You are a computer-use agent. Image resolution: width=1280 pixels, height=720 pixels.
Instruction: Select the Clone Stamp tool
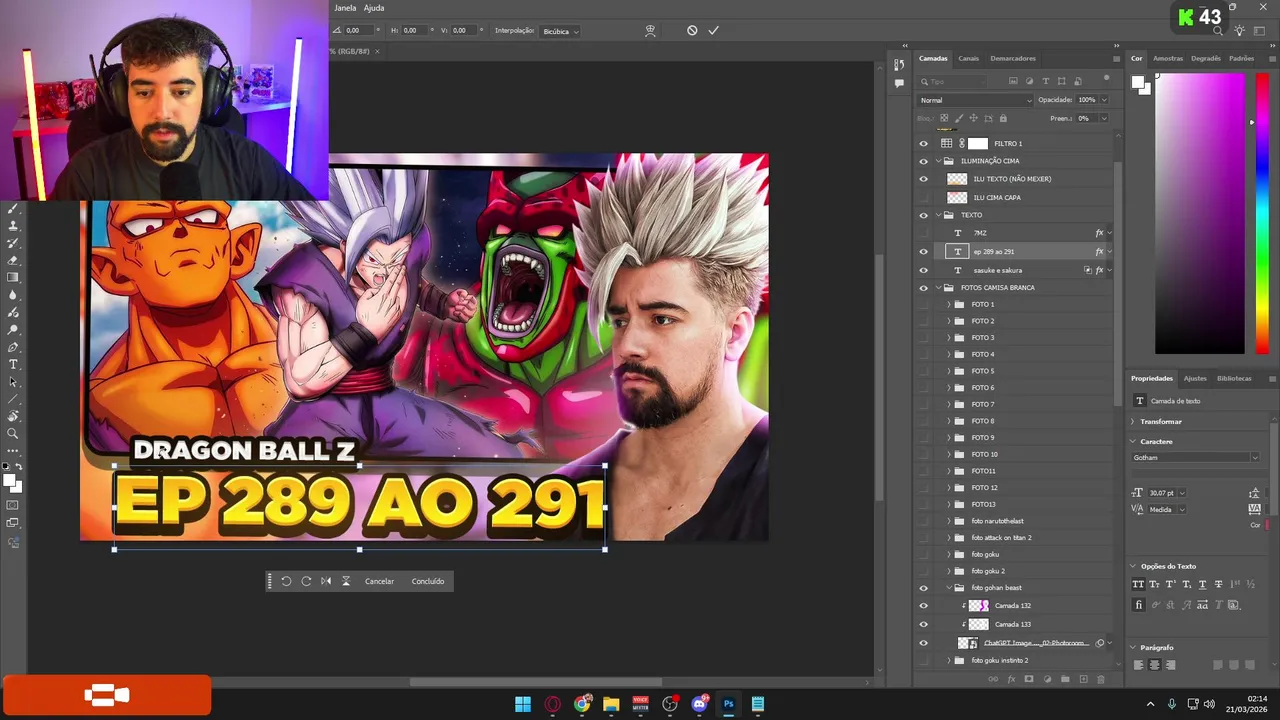click(x=13, y=225)
